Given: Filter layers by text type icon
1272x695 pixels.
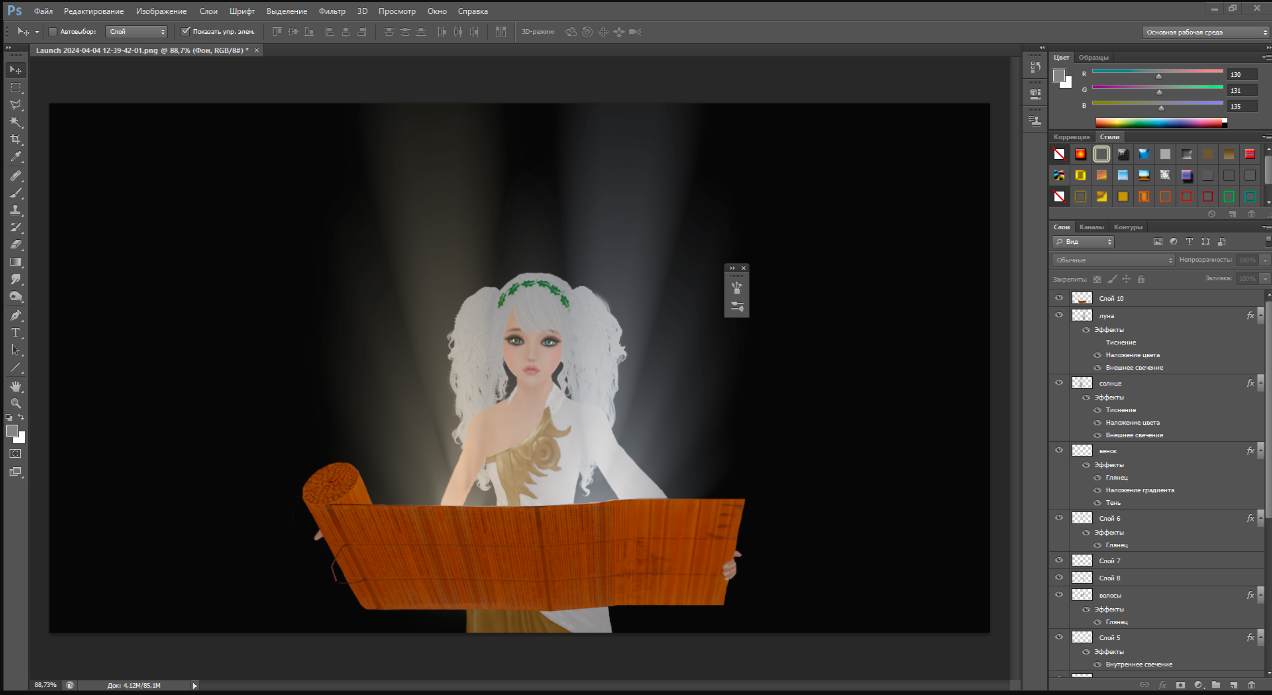Looking at the screenshot, I should 1189,242.
